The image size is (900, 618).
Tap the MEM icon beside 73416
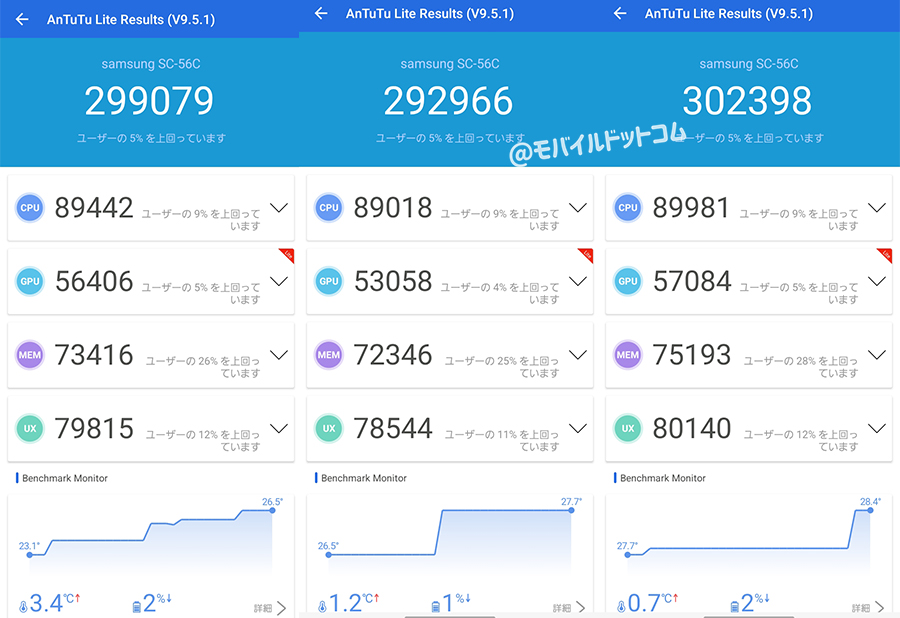tap(30, 355)
